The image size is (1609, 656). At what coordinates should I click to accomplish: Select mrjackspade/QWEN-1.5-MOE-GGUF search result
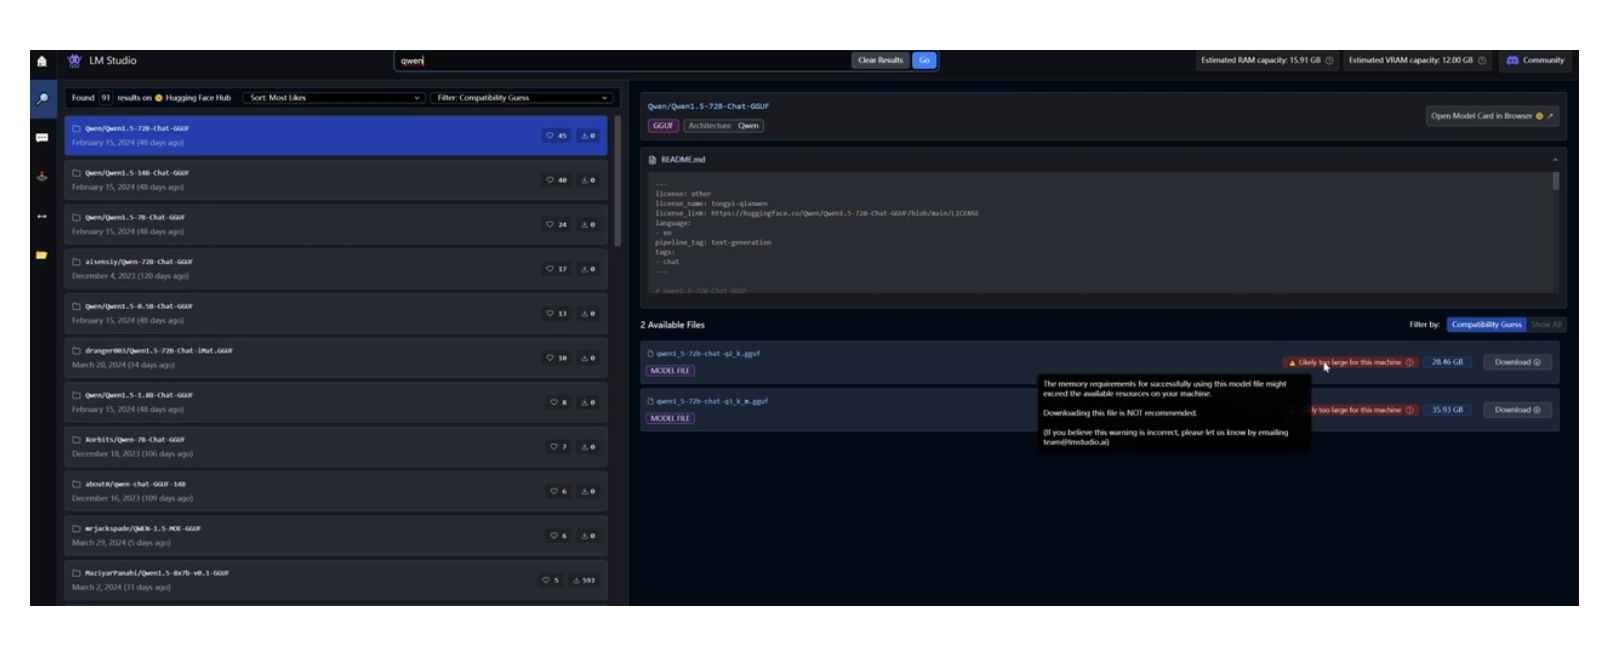335,536
